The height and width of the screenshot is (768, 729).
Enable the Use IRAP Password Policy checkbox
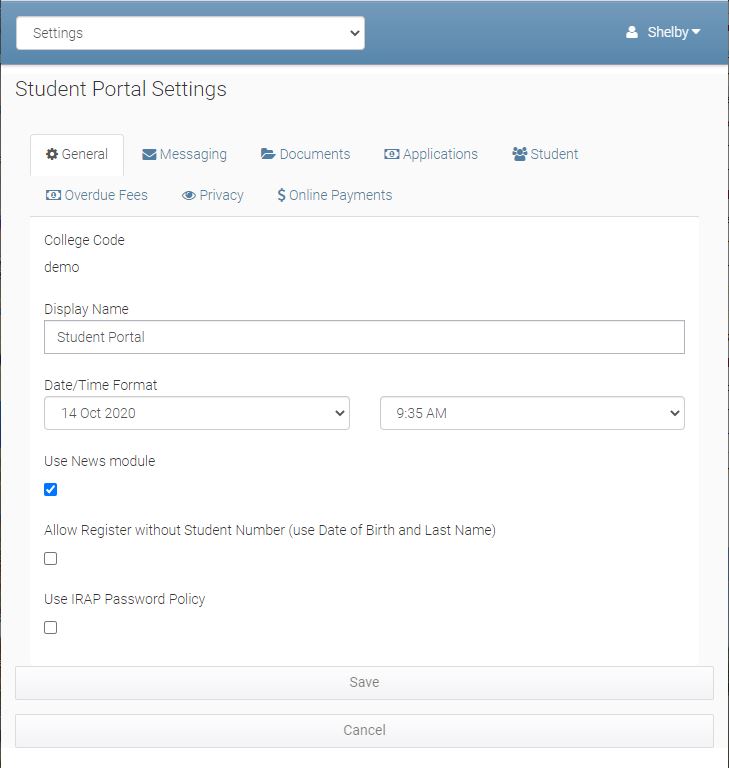(51, 628)
